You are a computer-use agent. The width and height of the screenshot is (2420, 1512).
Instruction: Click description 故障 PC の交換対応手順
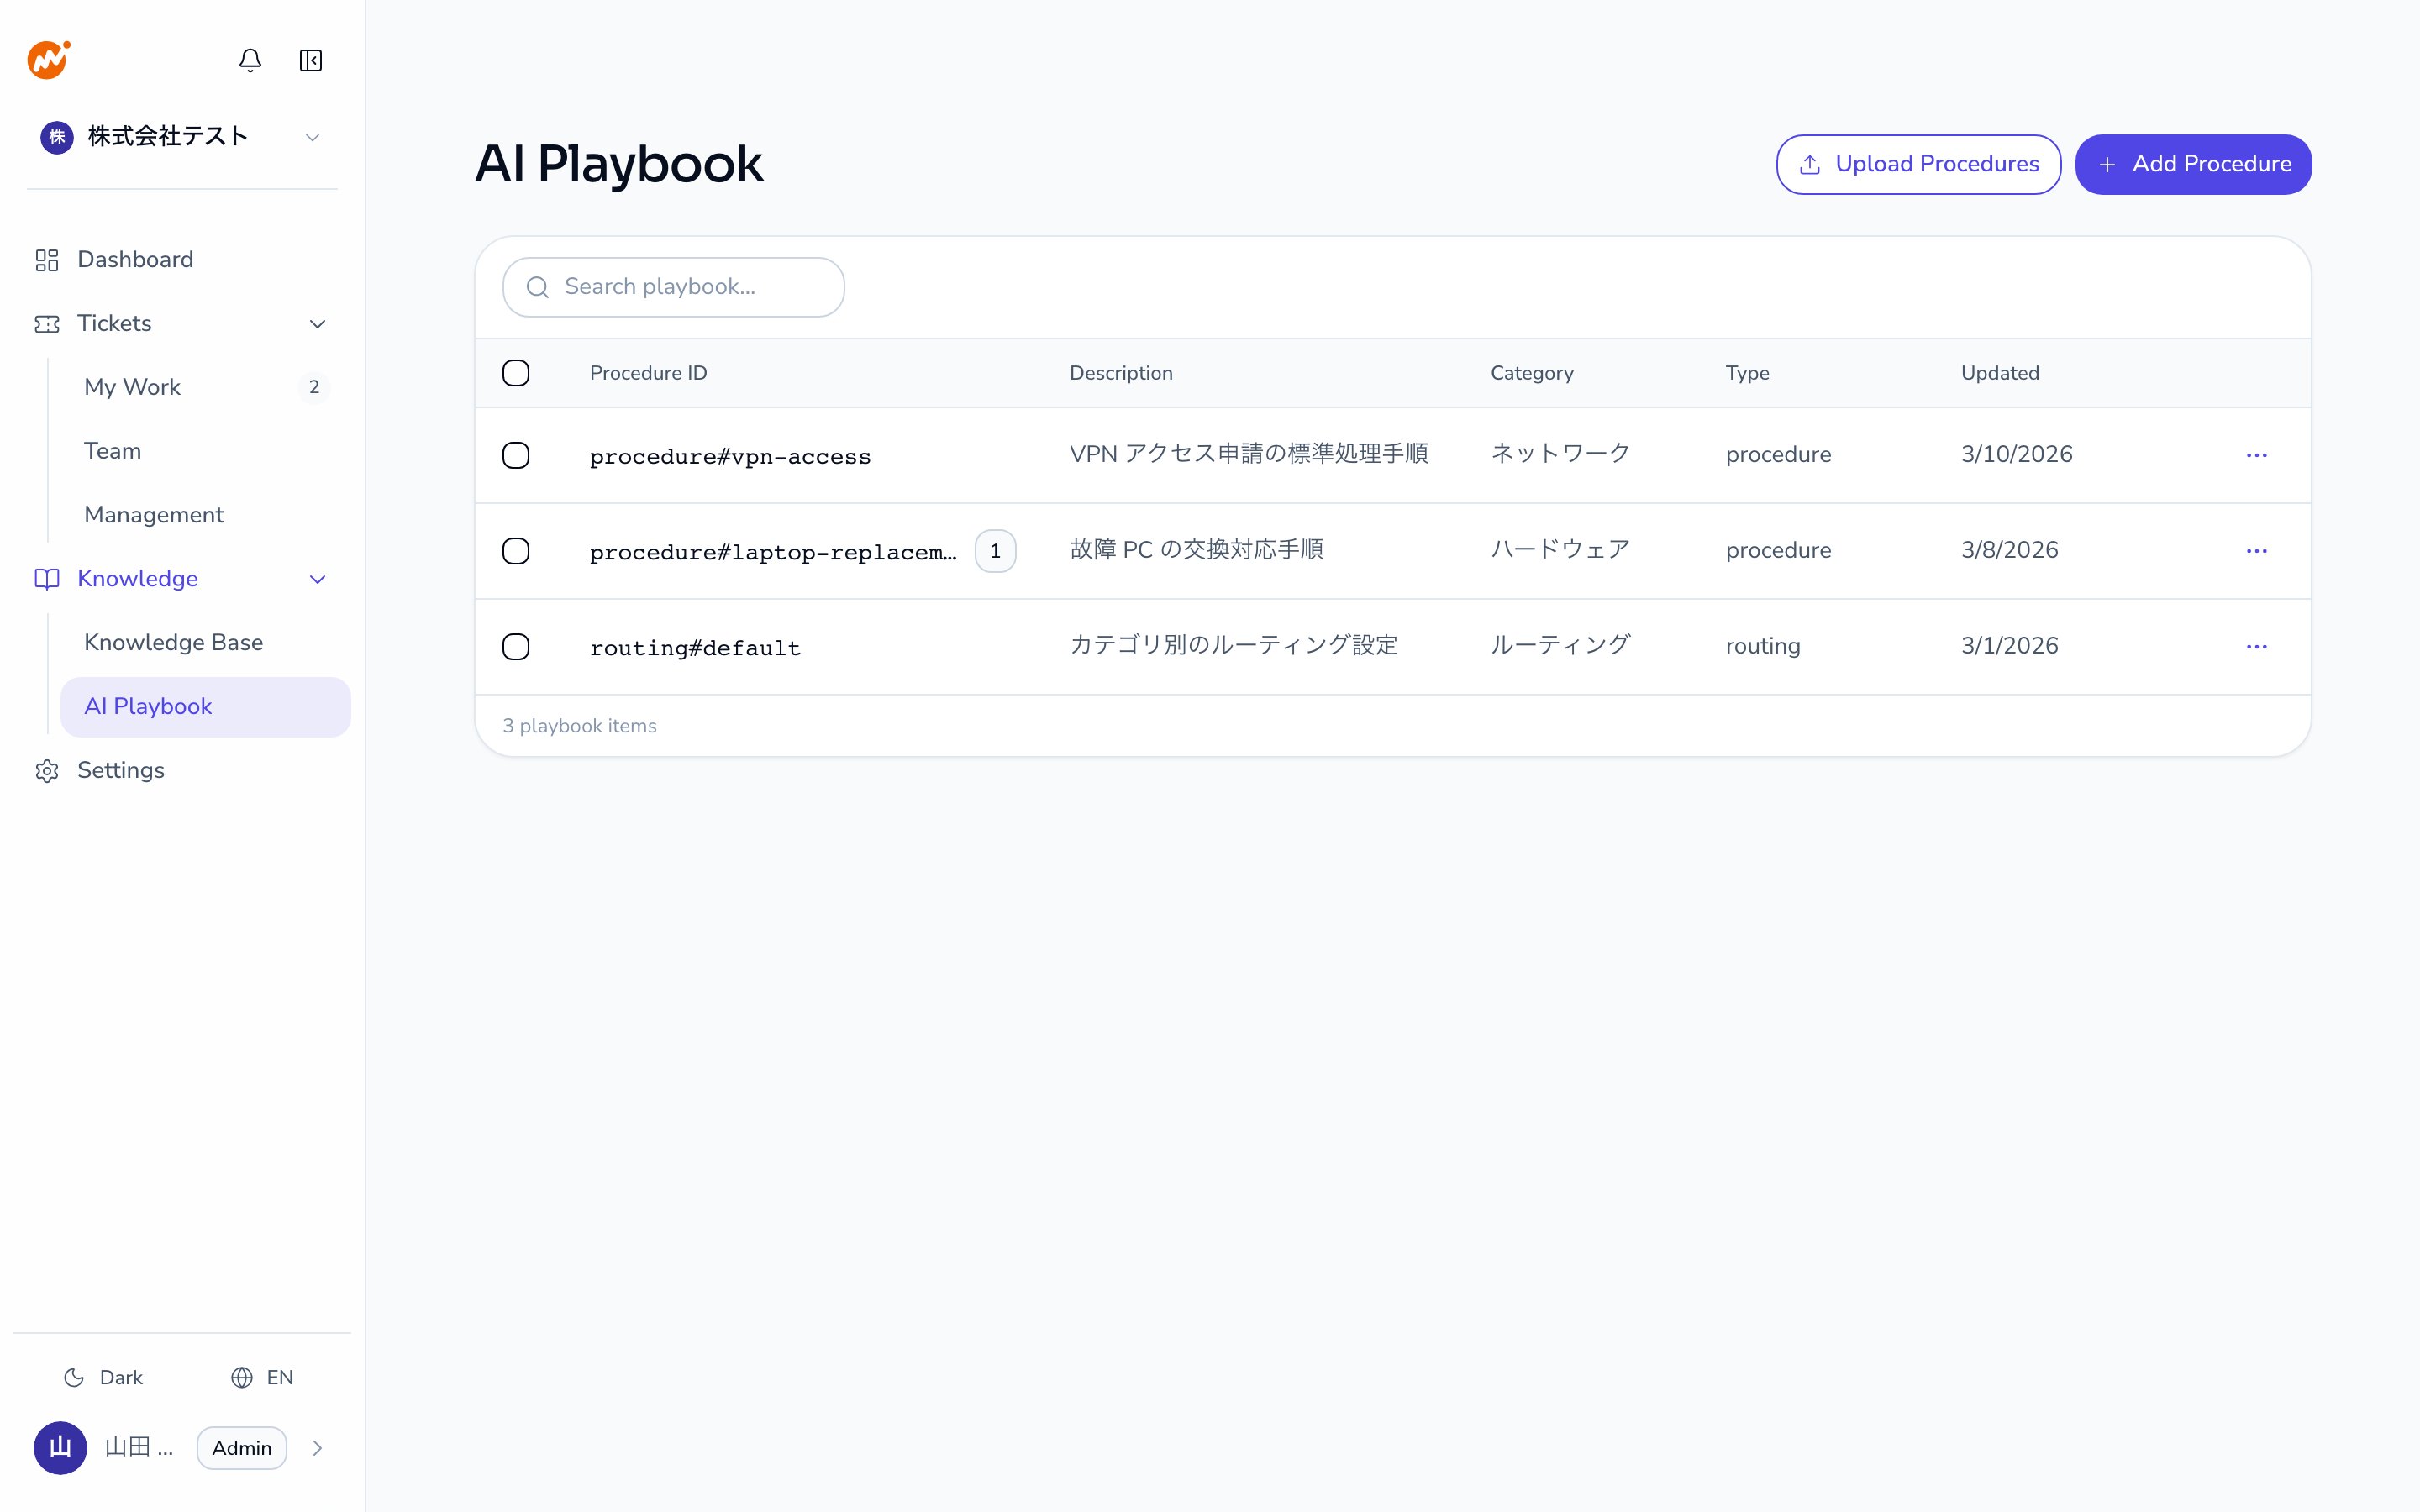tap(1197, 550)
